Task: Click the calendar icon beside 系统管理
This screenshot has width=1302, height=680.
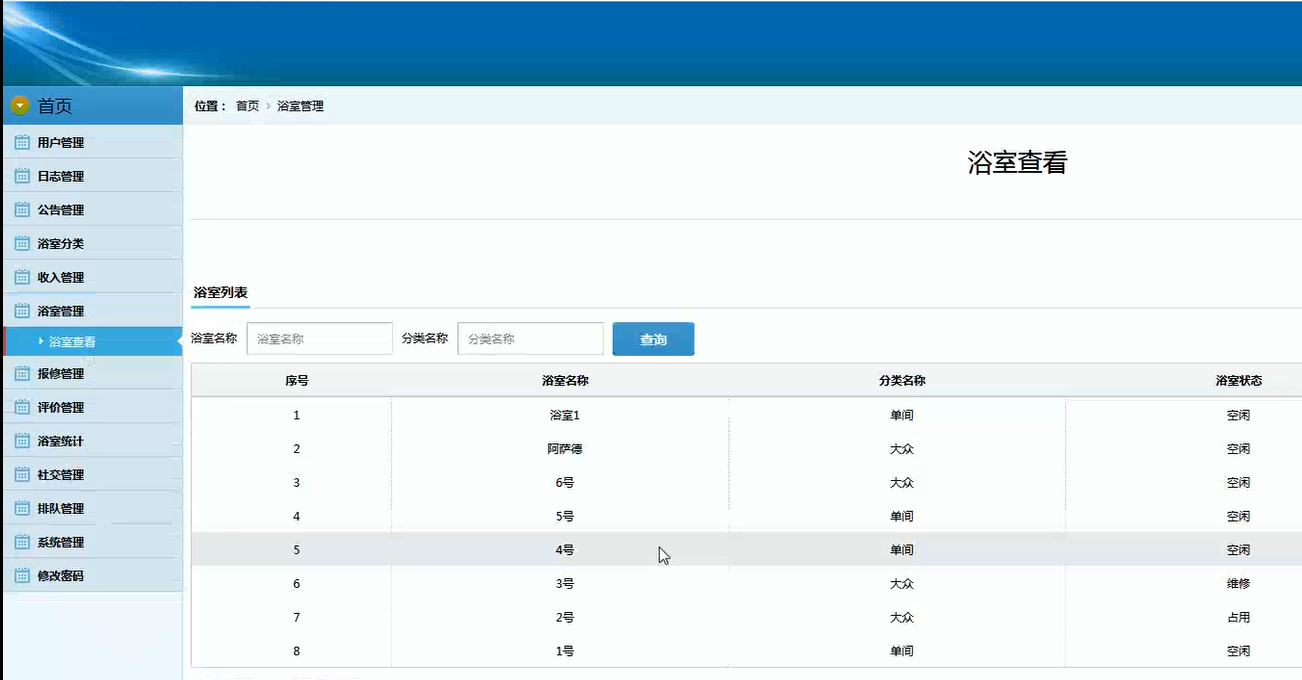Action: 22,543
